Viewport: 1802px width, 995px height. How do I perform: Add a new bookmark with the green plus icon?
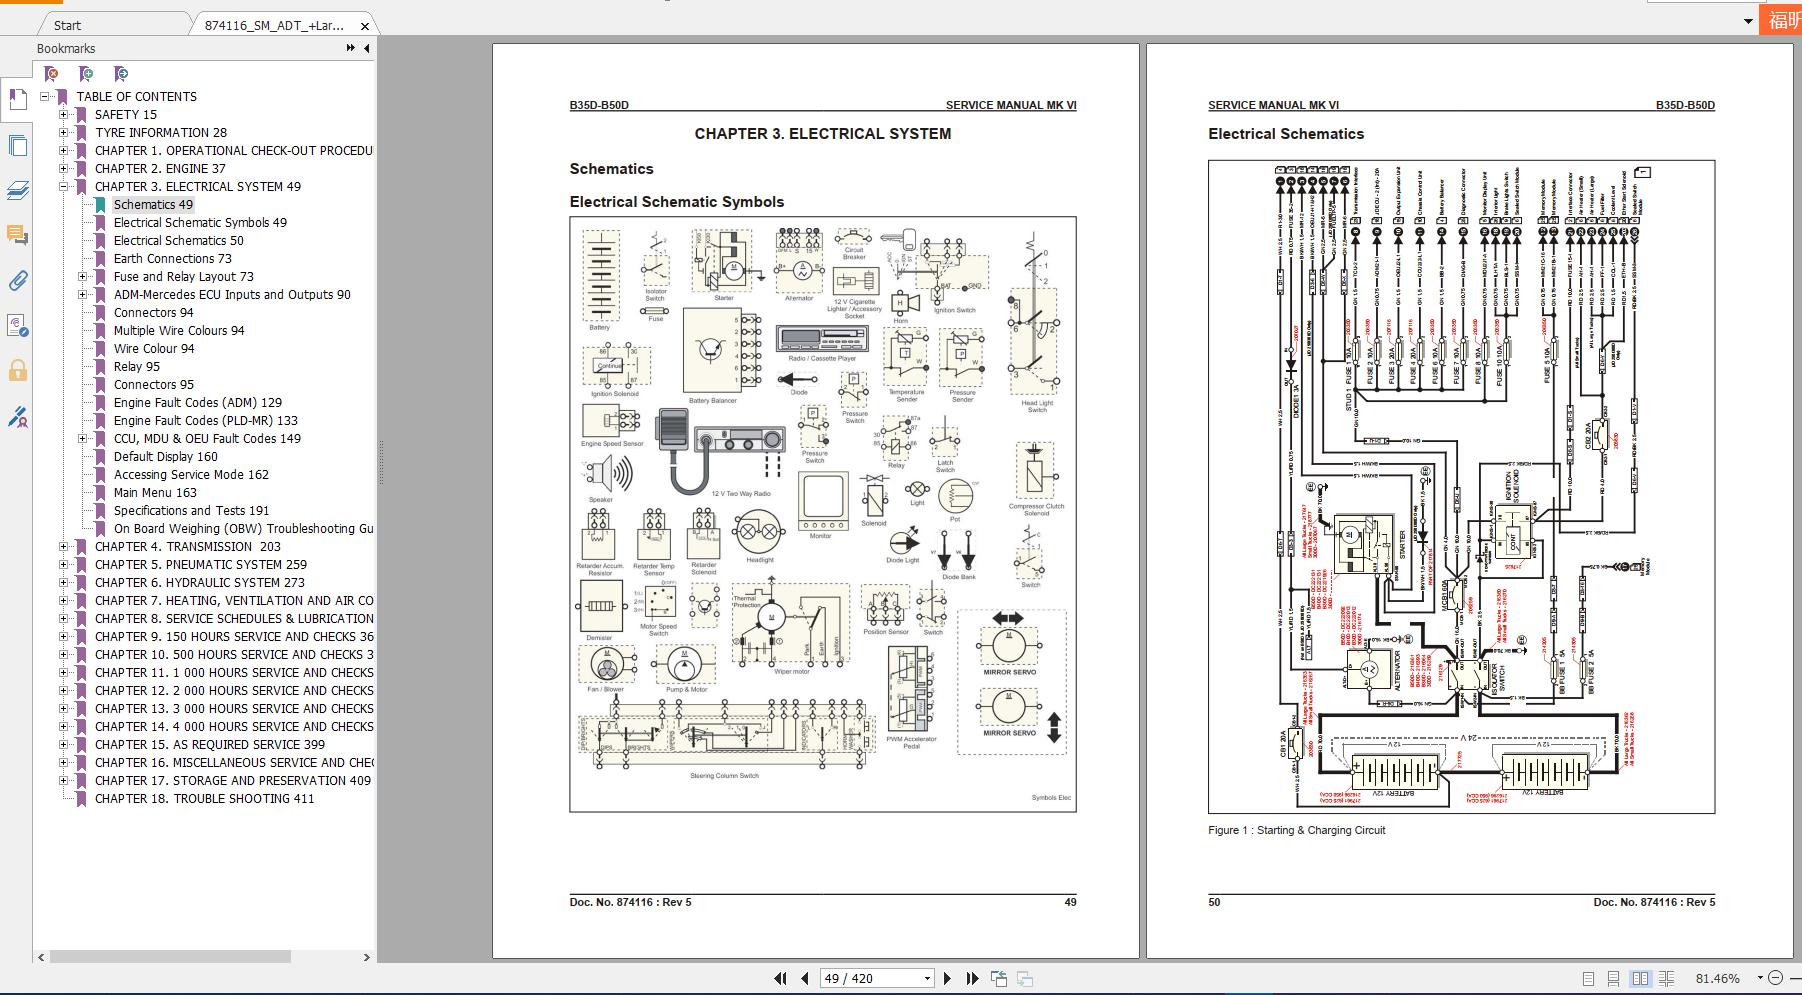85,73
